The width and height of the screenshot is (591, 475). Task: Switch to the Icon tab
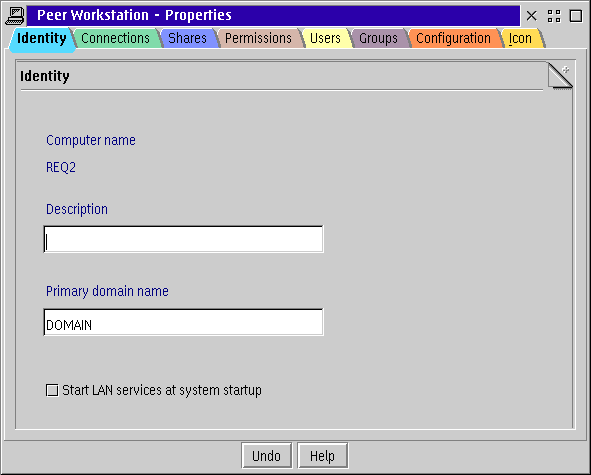point(521,38)
